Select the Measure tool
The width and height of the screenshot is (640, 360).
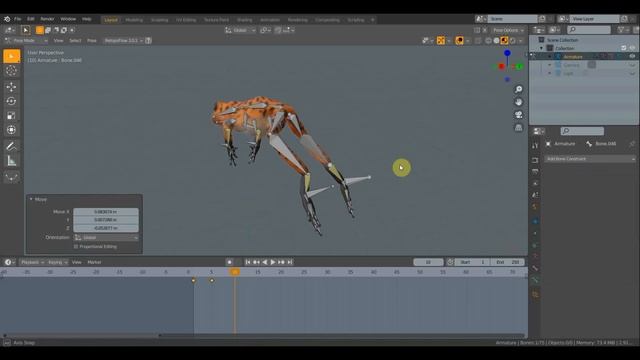click(x=11, y=161)
